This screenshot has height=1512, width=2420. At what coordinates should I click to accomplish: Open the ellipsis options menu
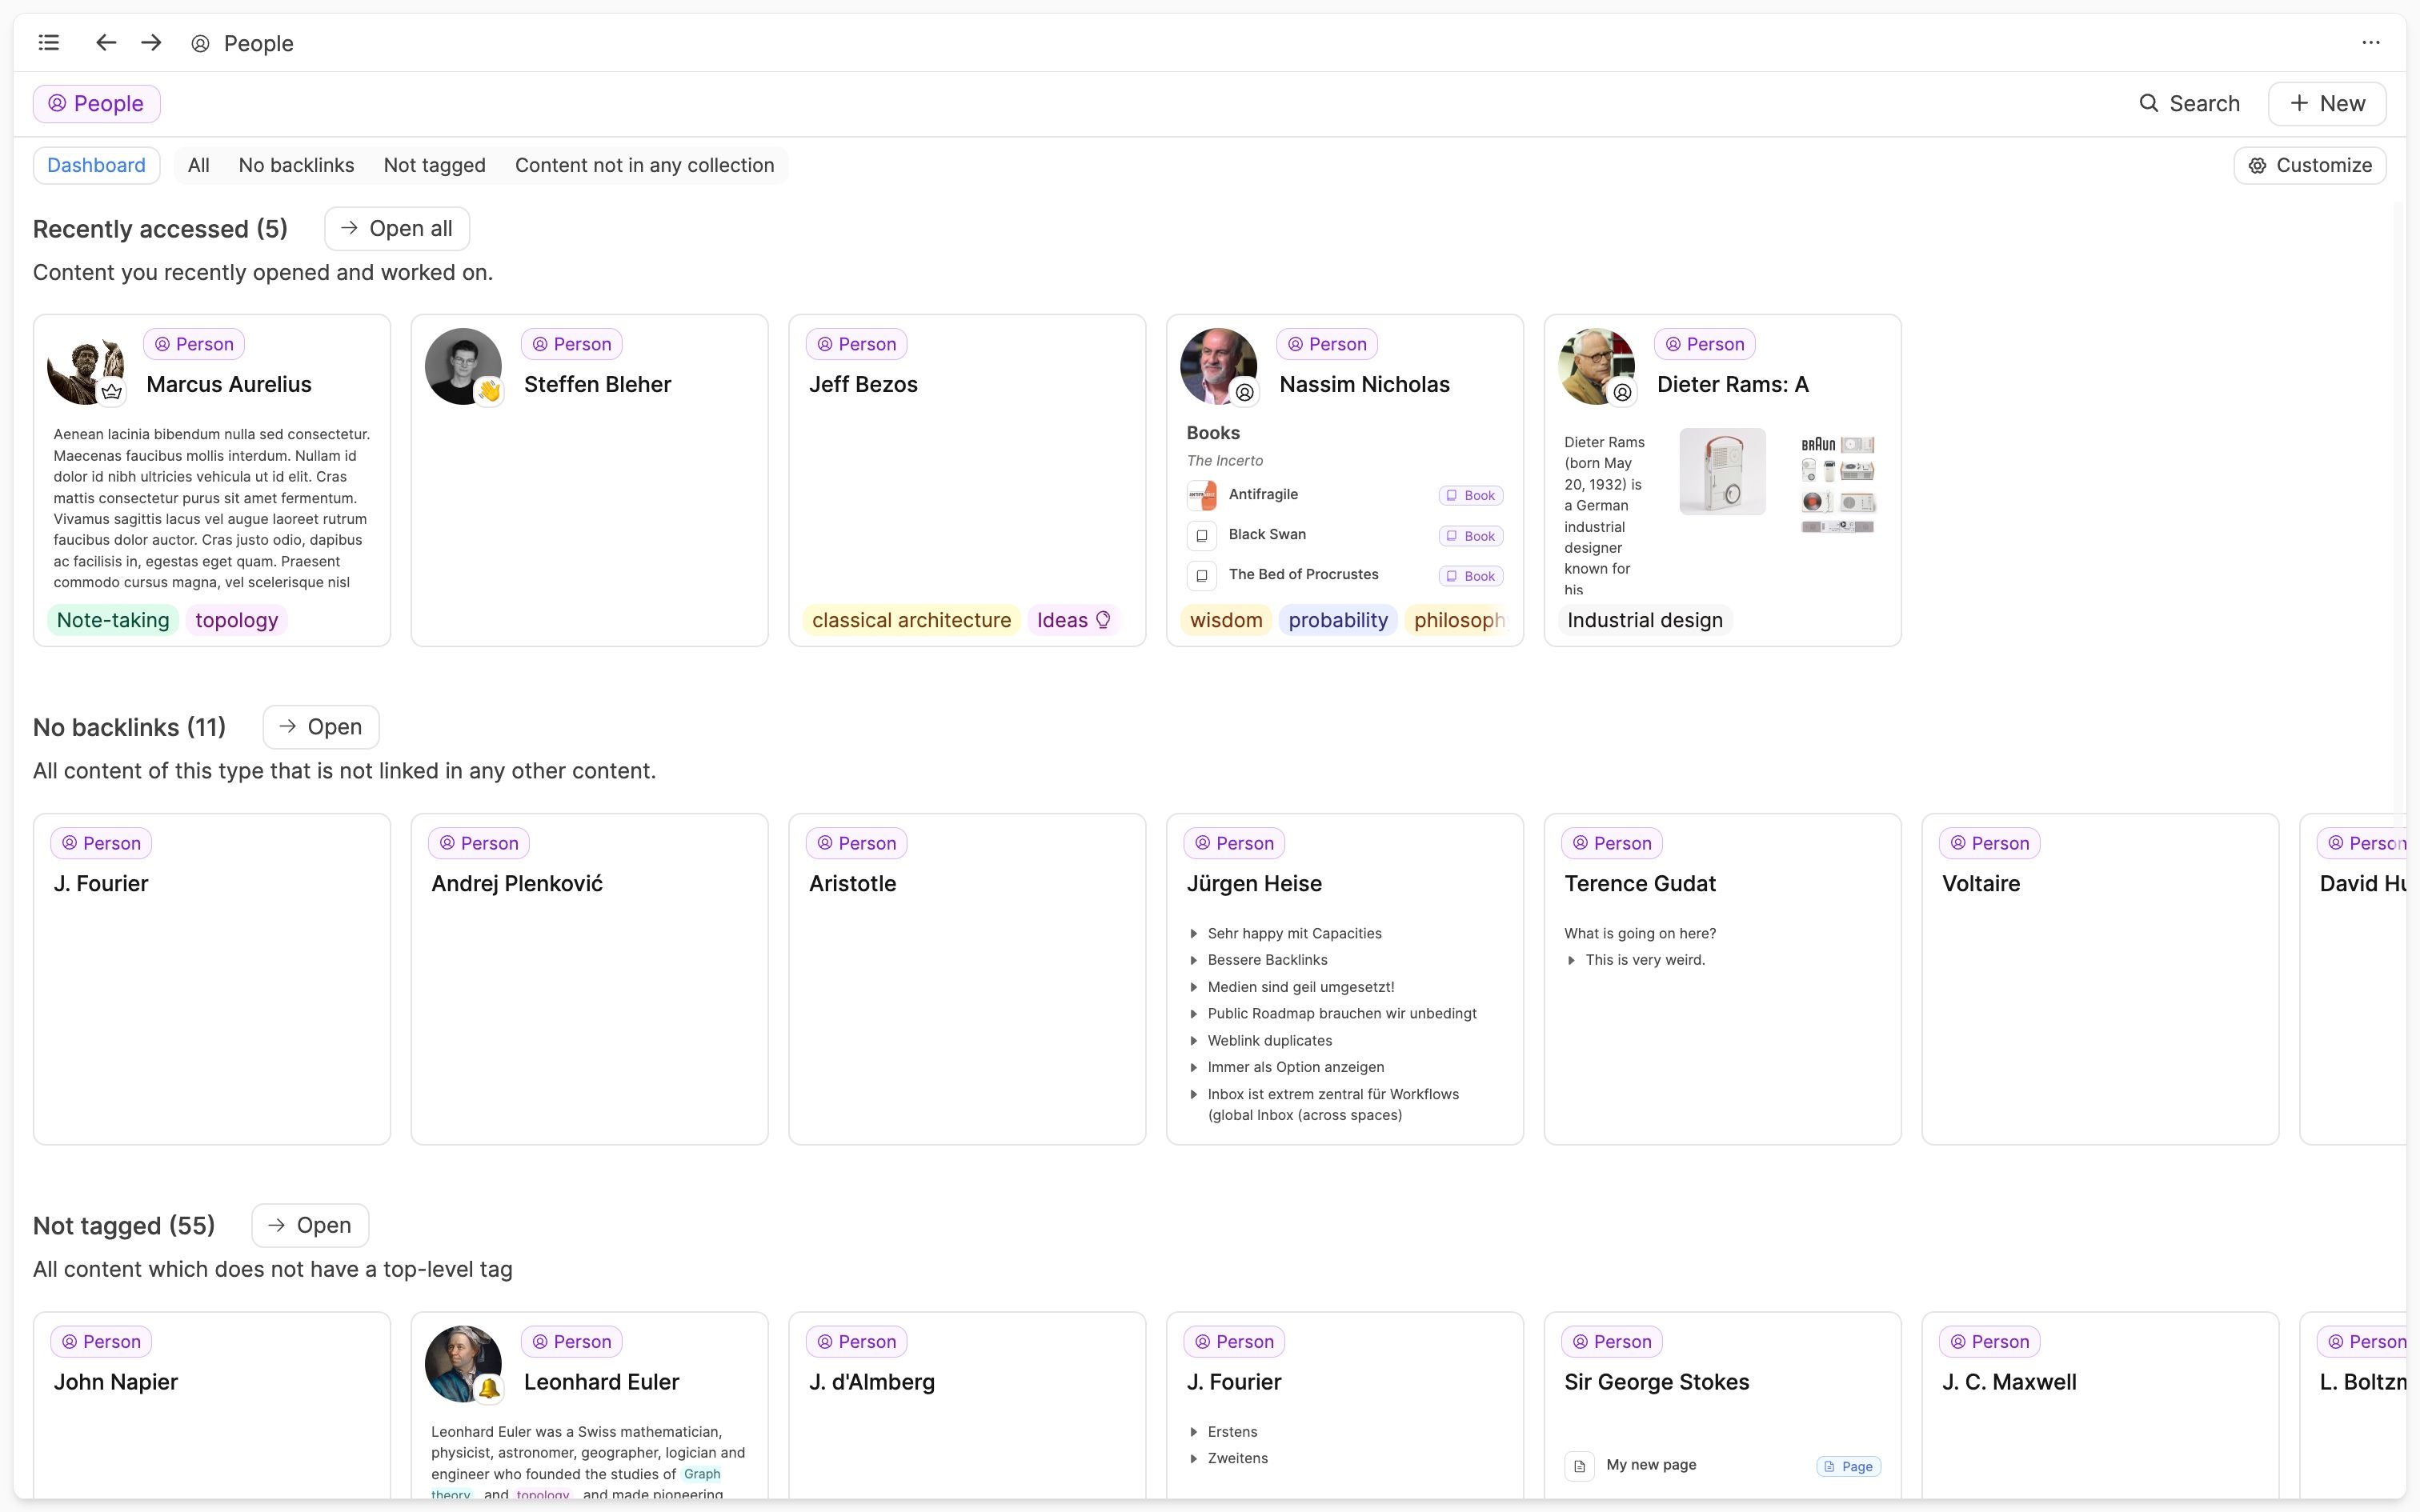2372,42
